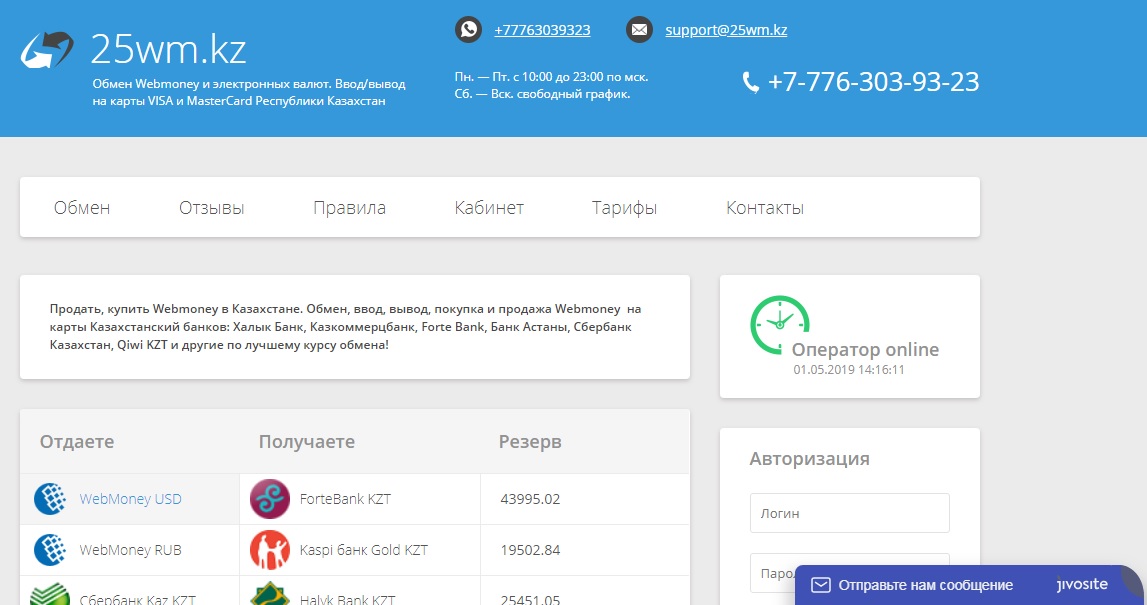This screenshot has width=1147, height=605.
Task: Open the Контакты menu item
Action: click(764, 208)
